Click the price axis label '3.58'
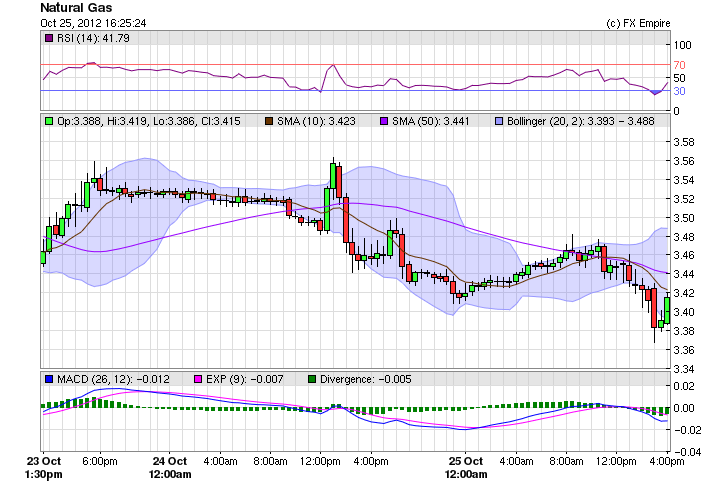 point(684,142)
